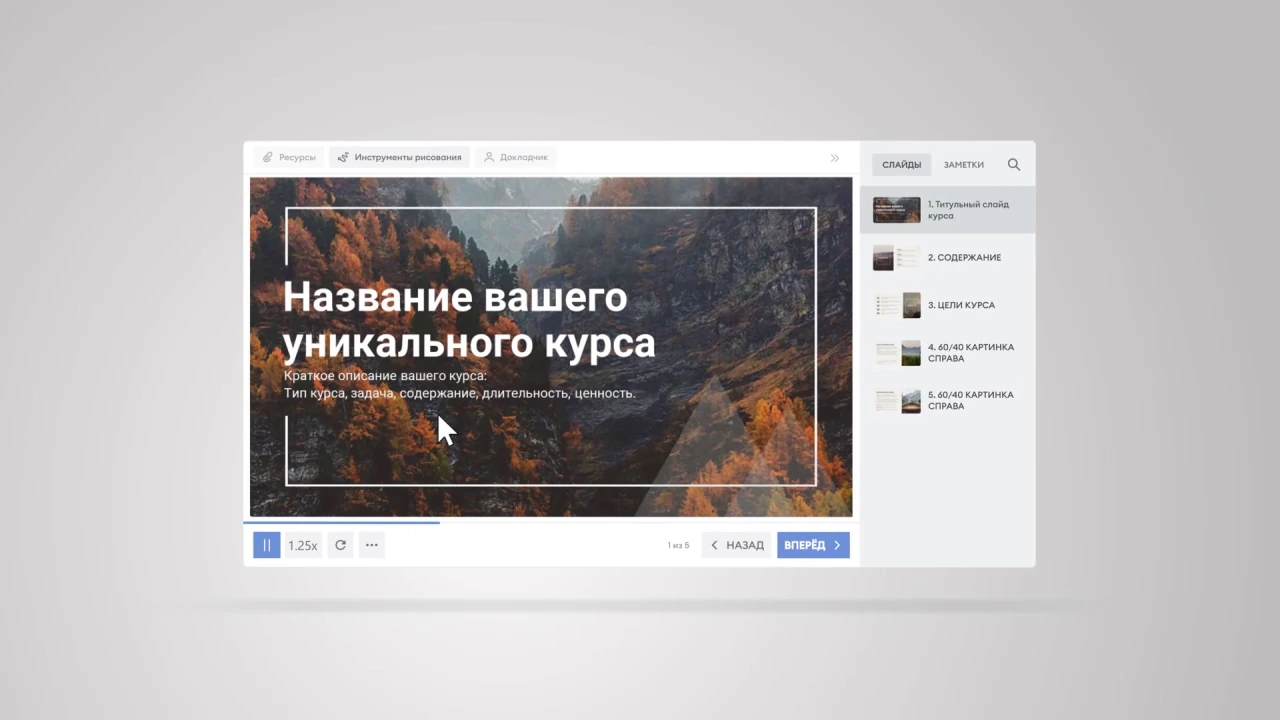Select slide thumbnail 5 КАРТИНКА СПРАВА
This screenshot has width=1280, height=720.
pyautogui.click(x=897, y=401)
